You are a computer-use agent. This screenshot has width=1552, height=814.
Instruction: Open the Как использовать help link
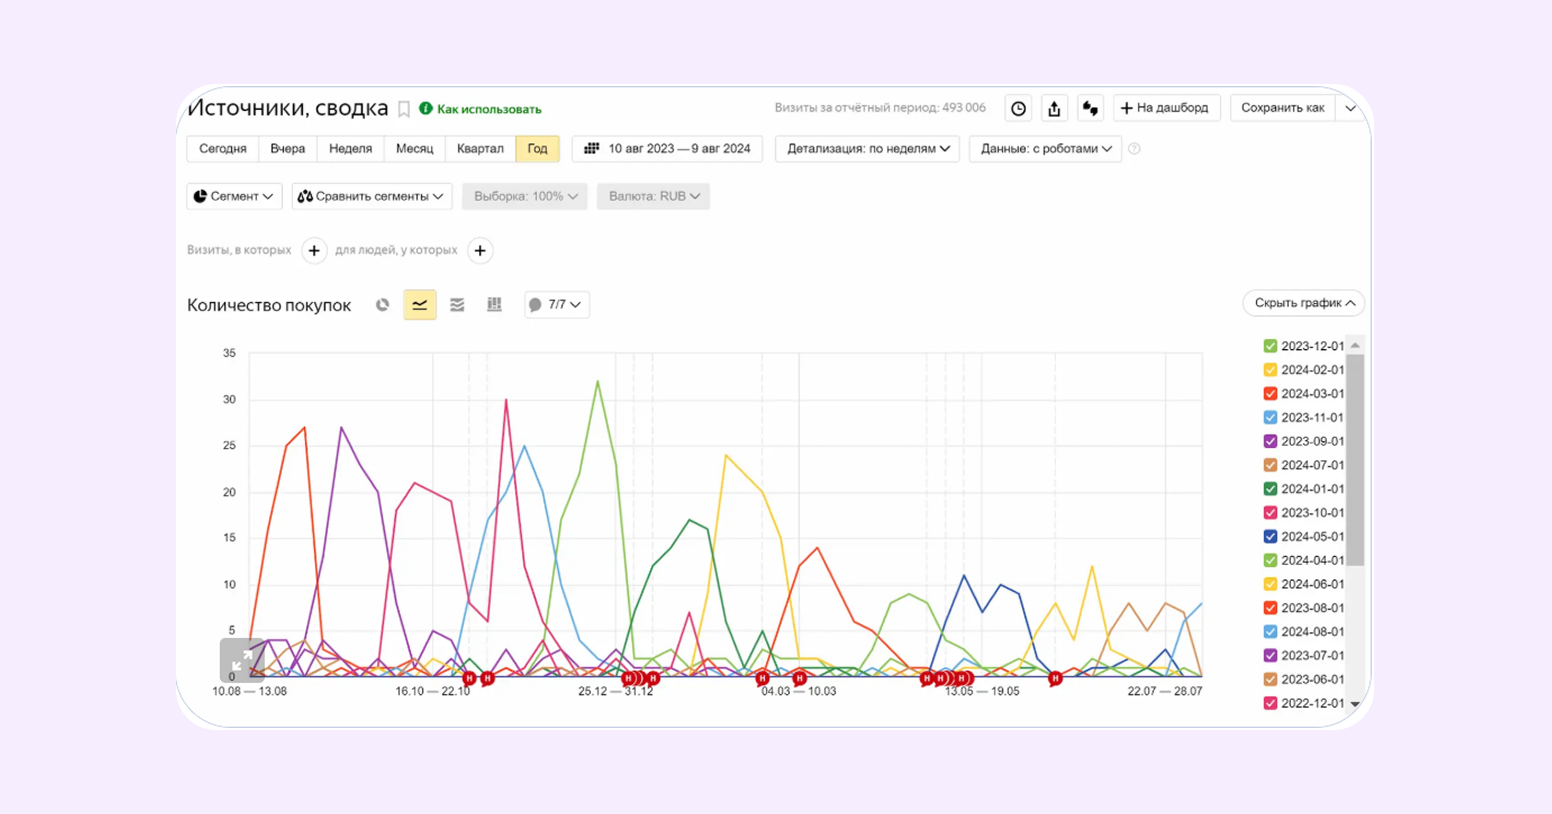480,109
